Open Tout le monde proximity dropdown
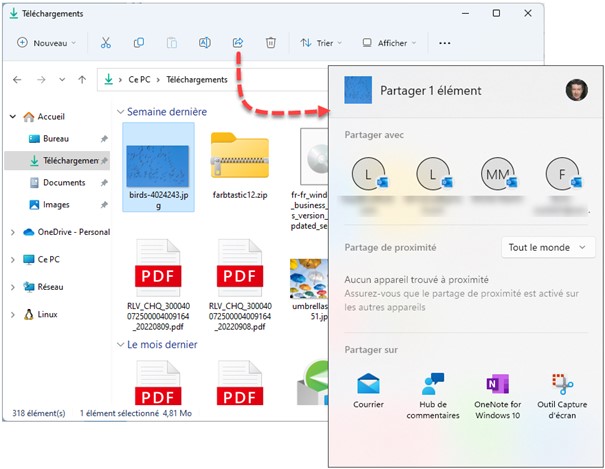 tap(548, 247)
